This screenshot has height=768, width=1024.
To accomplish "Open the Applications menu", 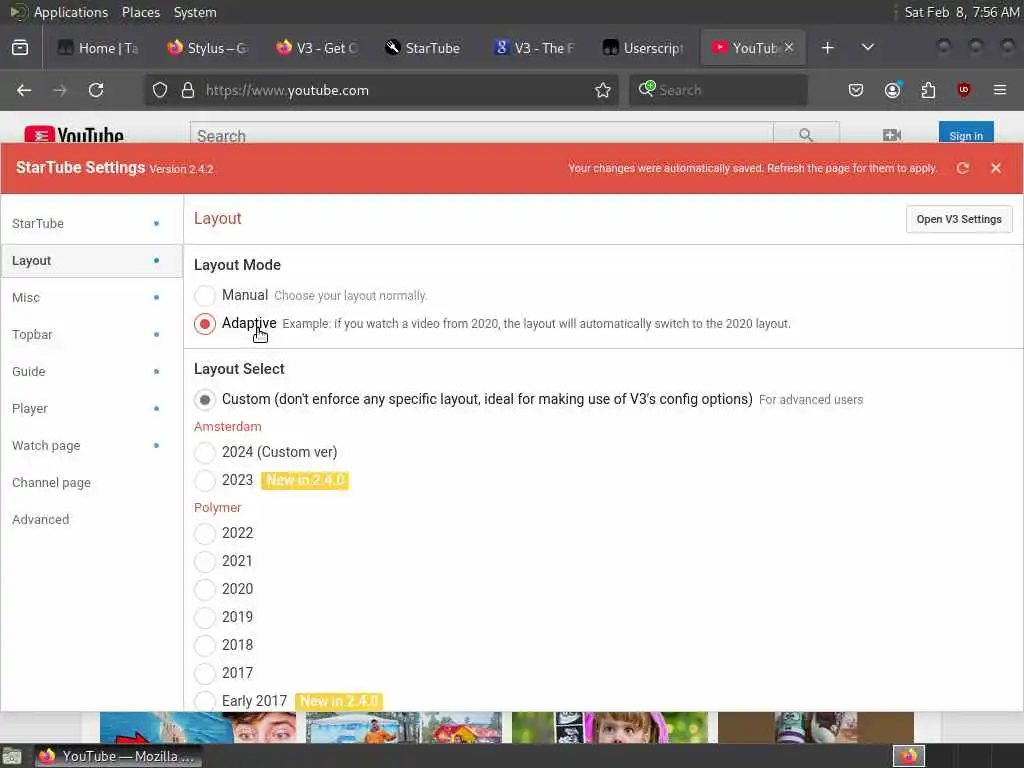I will (71, 12).
